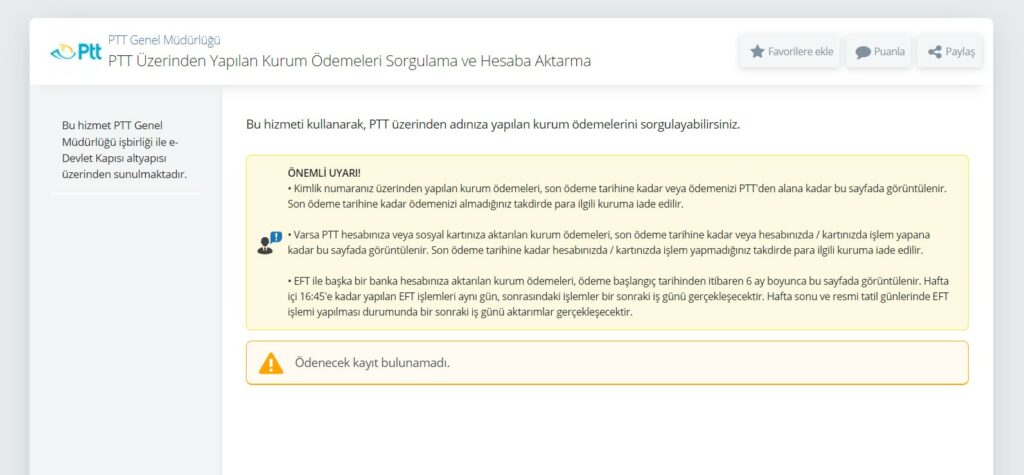Image resolution: width=1024 pixels, height=475 pixels.
Task: Share the page with Paylaş button
Action: 950,52
